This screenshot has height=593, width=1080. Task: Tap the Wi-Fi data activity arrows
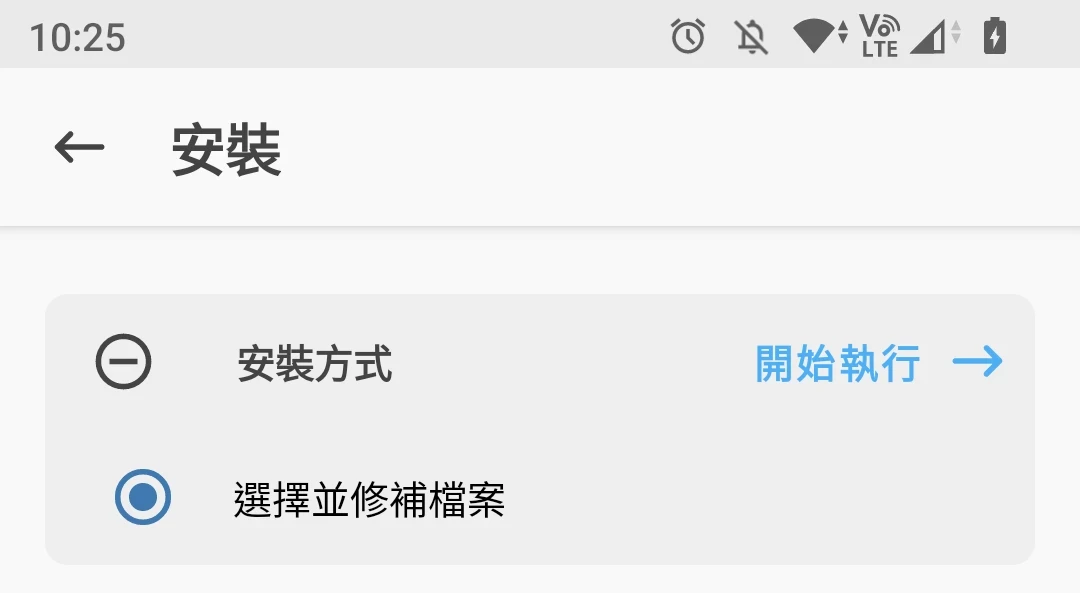[843, 32]
